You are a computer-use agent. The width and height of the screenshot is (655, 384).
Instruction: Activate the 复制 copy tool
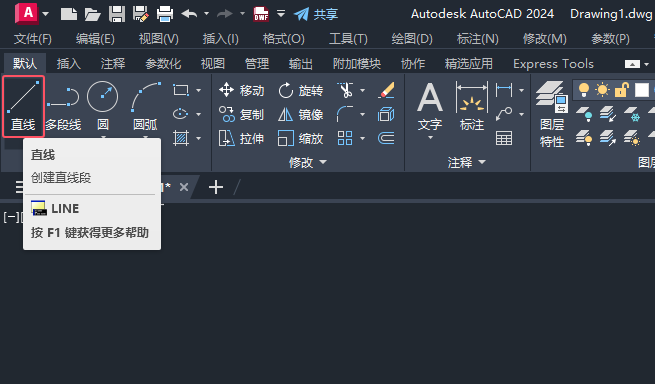point(241,114)
